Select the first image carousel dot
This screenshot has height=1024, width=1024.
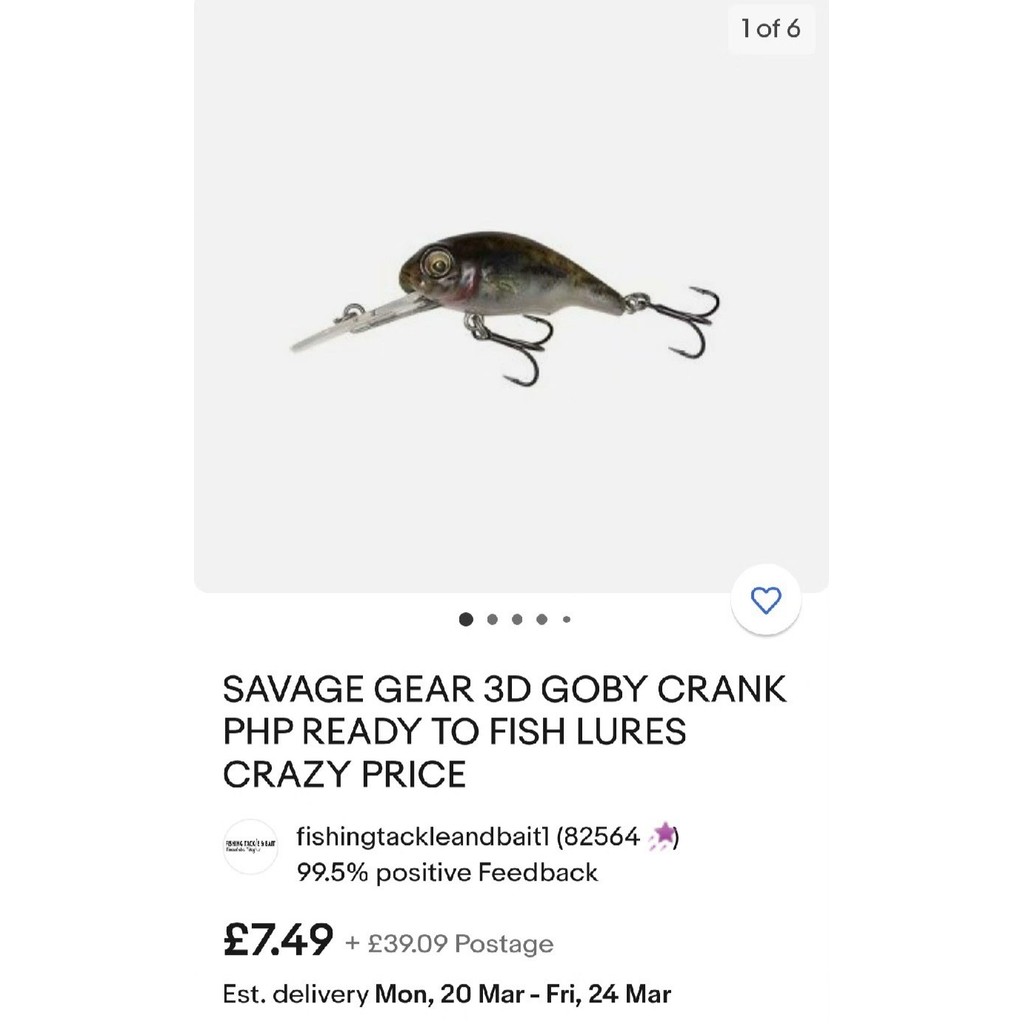click(466, 619)
